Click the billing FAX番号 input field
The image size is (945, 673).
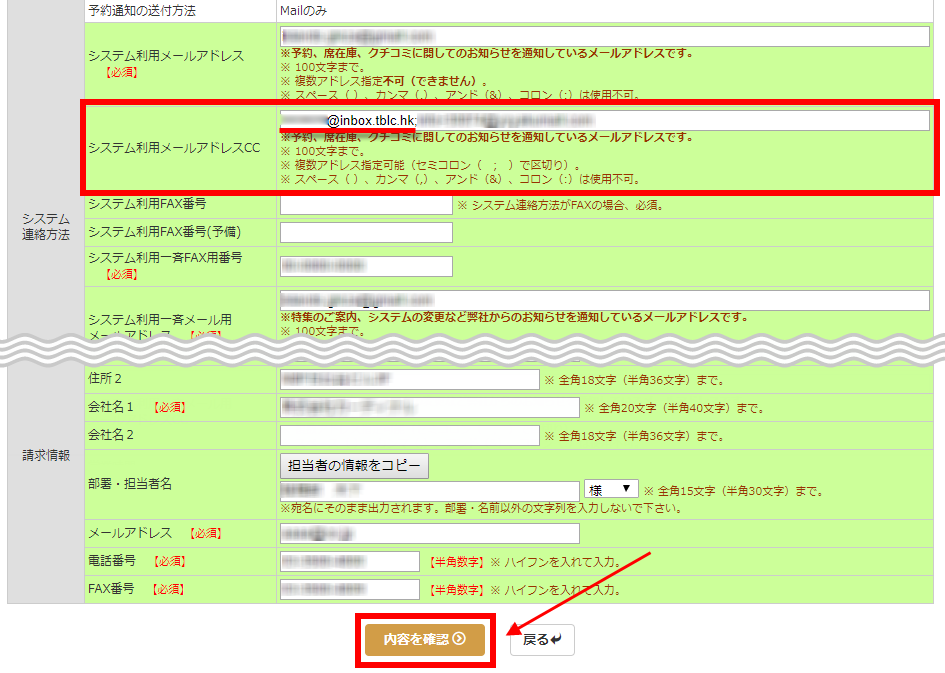tap(349, 589)
